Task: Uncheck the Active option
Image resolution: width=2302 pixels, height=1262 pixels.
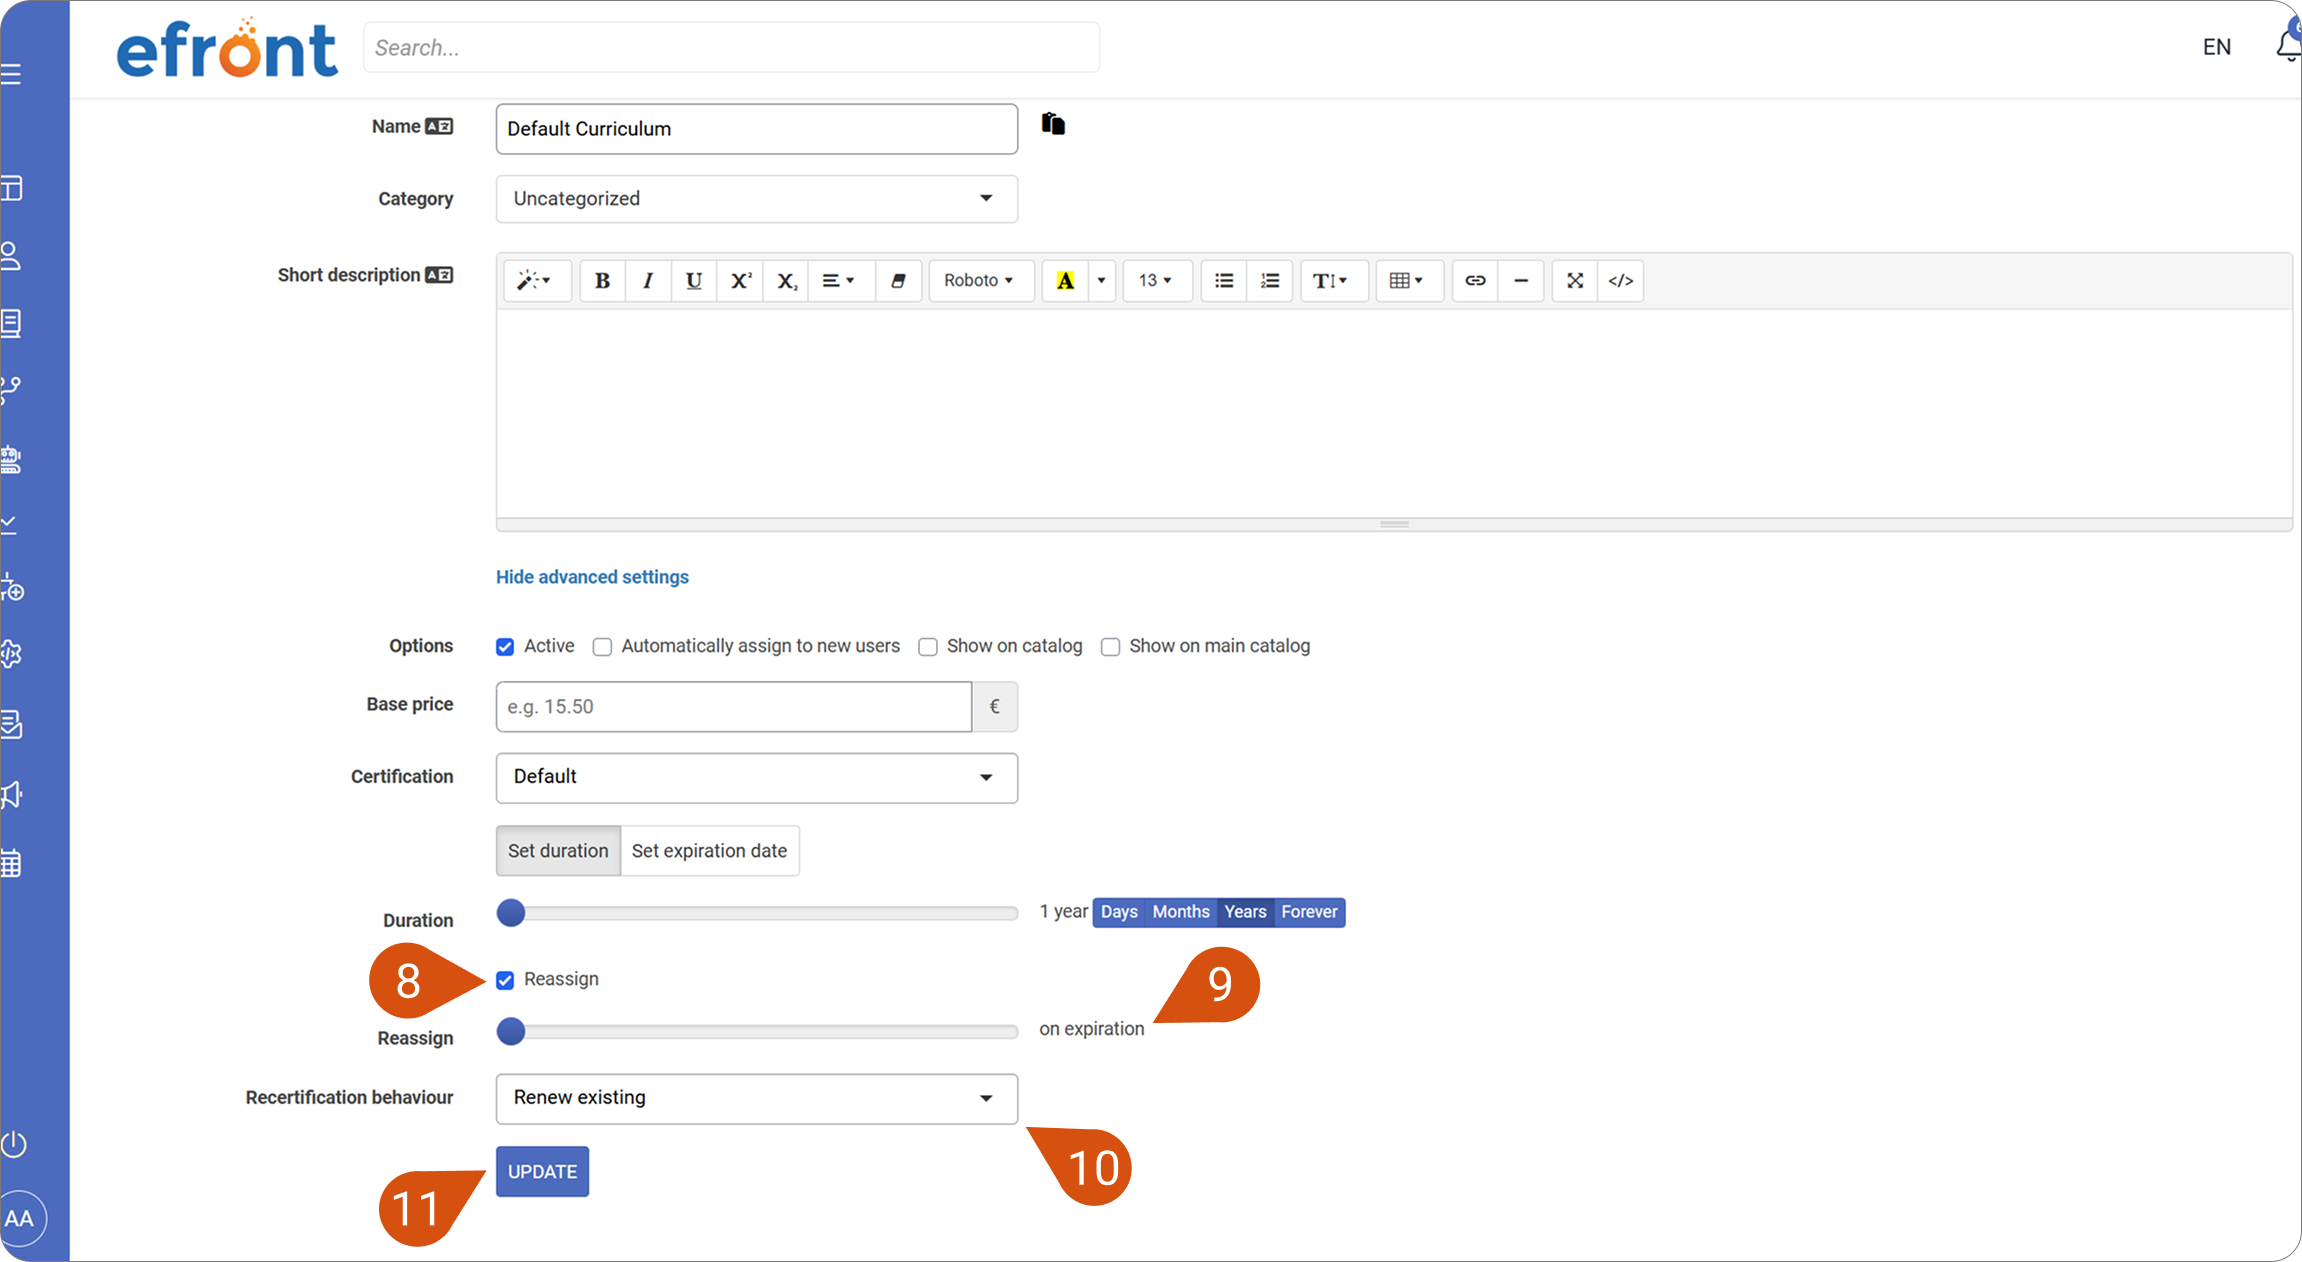Action: pyautogui.click(x=505, y=647)
